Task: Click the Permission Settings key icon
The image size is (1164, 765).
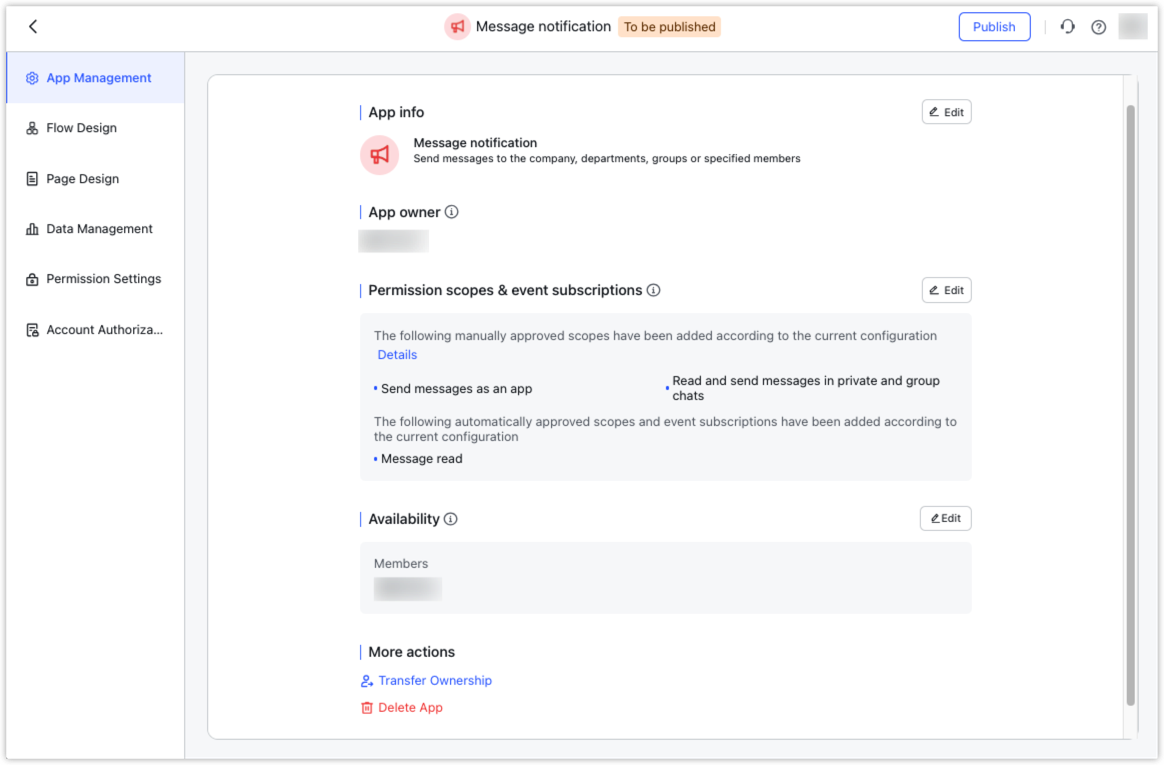Action: point(31,279)
